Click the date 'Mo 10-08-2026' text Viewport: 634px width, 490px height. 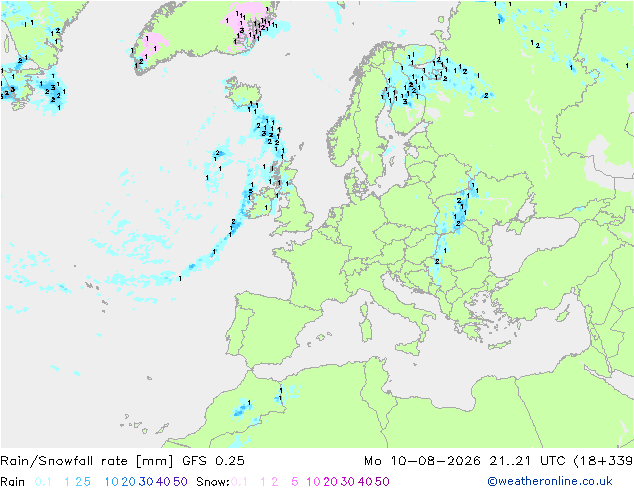pyautogui.click(x=422, y=460)
